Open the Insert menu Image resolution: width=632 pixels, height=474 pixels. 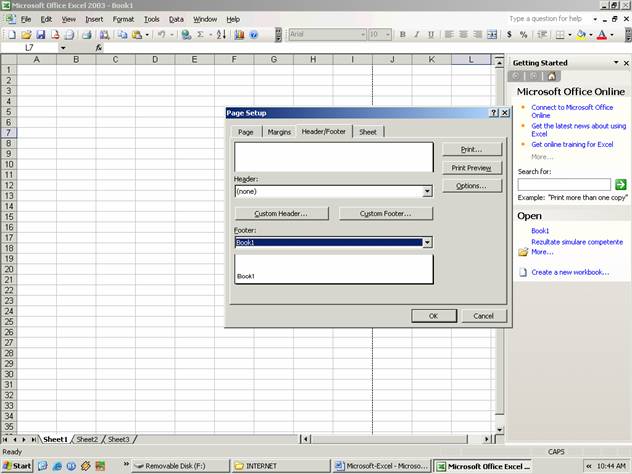point(94,19)
